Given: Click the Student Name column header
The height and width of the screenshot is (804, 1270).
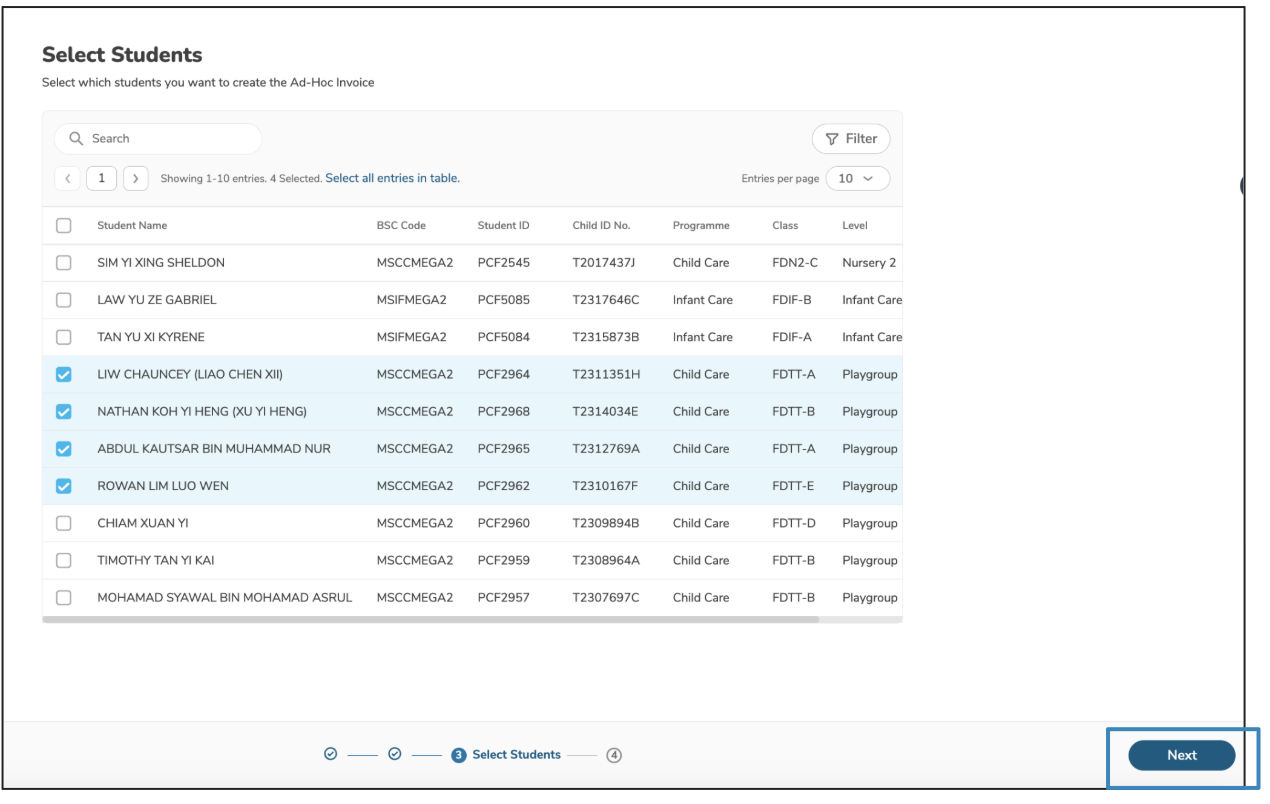Looking at the screenshot, I should click(132, 226).
